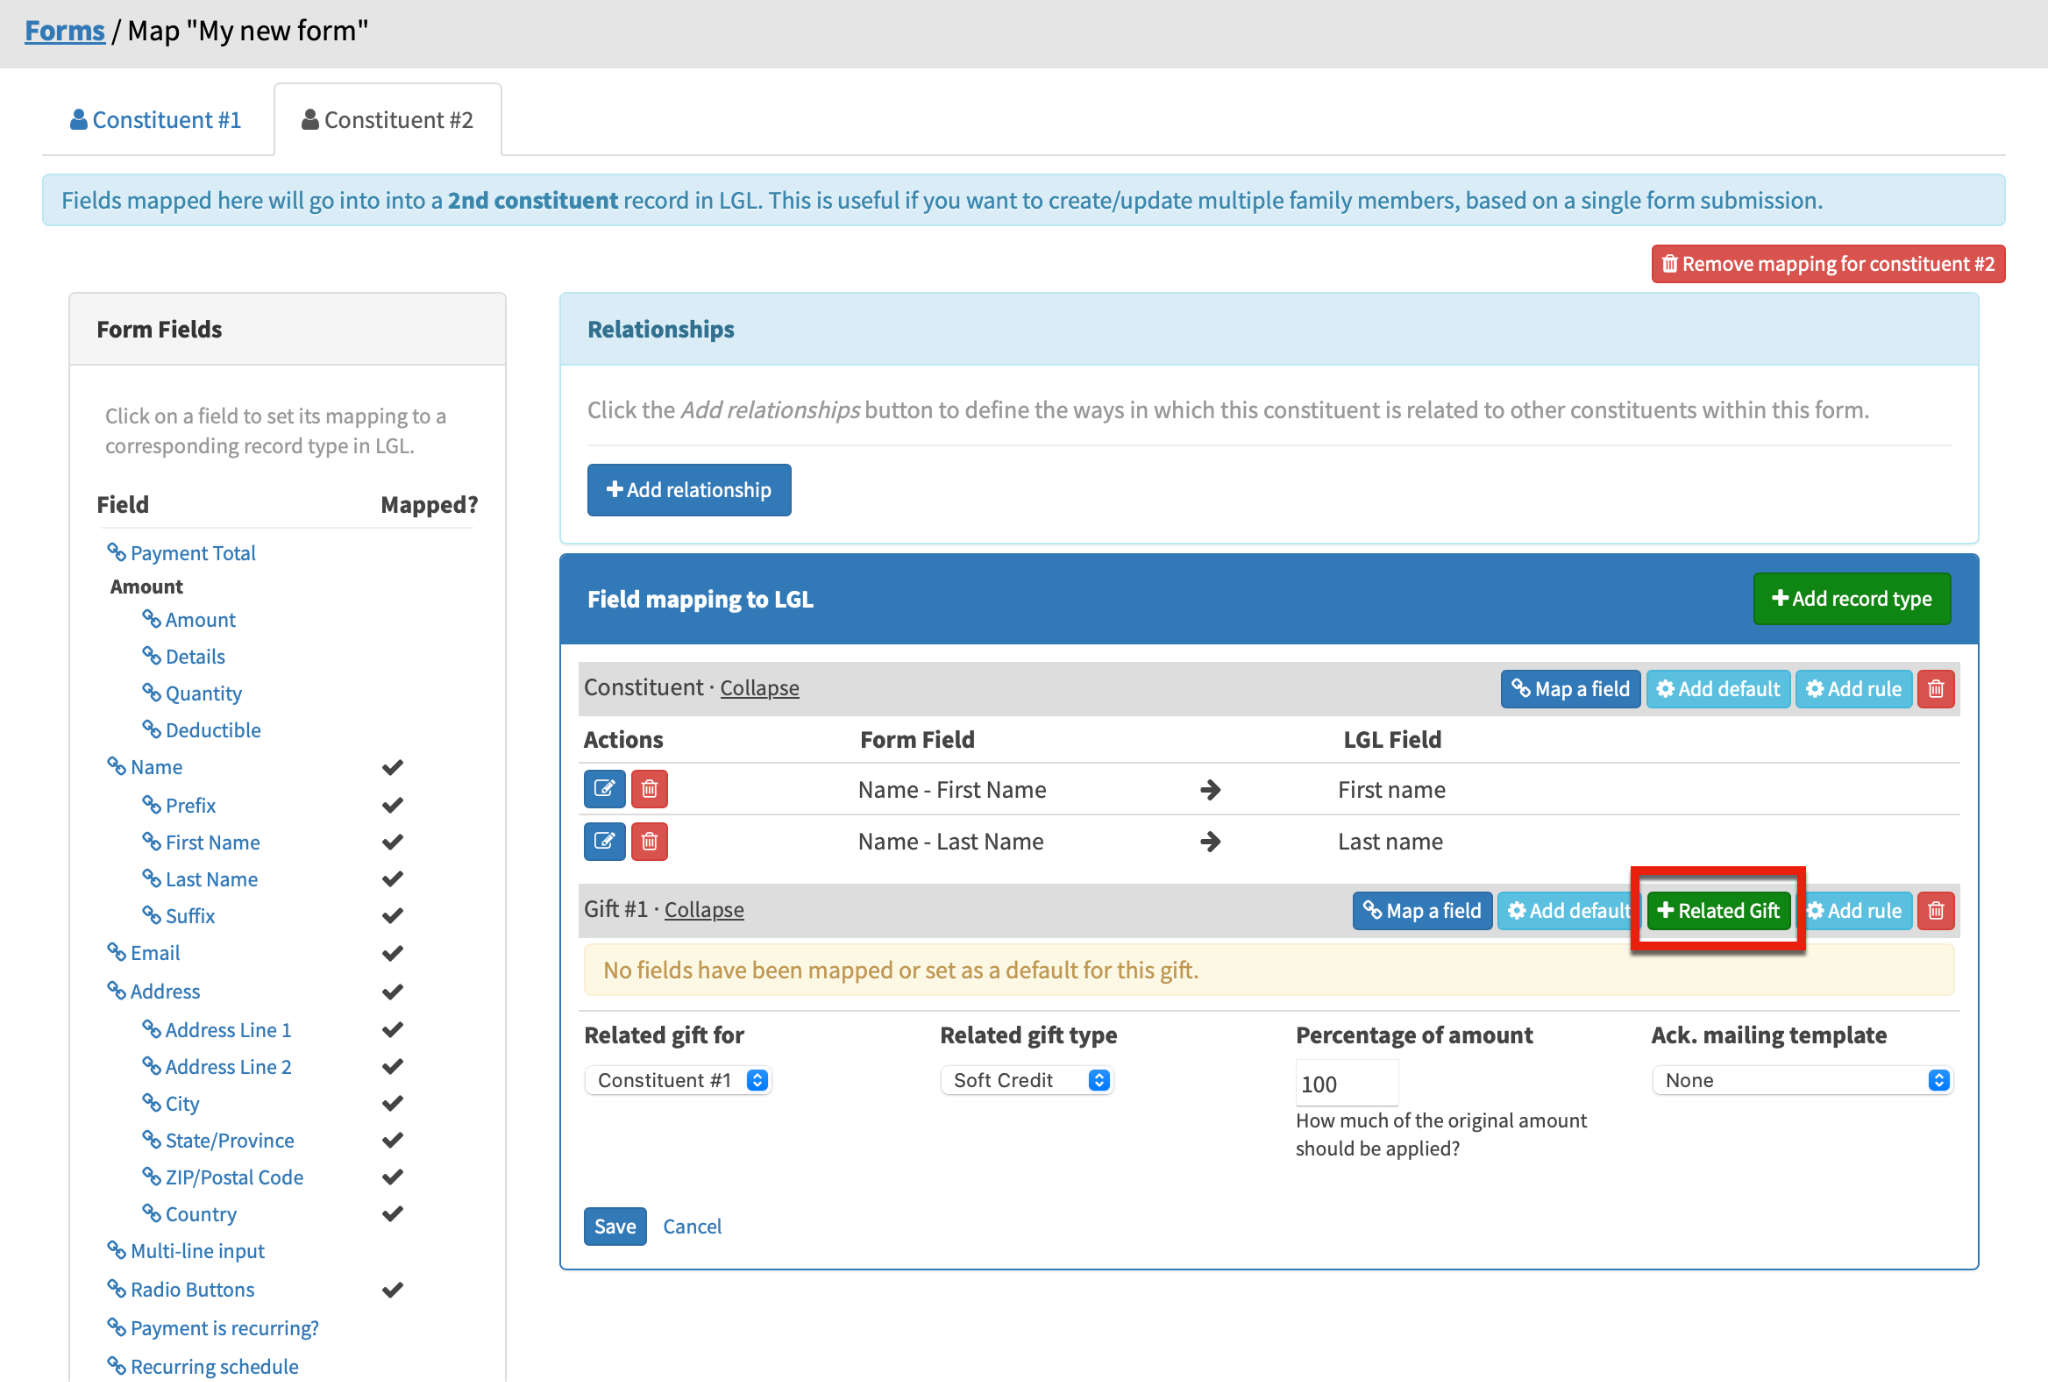Viewport: 2048px width, 1382px height.
Task: Edit the Name - Last Name mapping
Action: click(604, 841)
